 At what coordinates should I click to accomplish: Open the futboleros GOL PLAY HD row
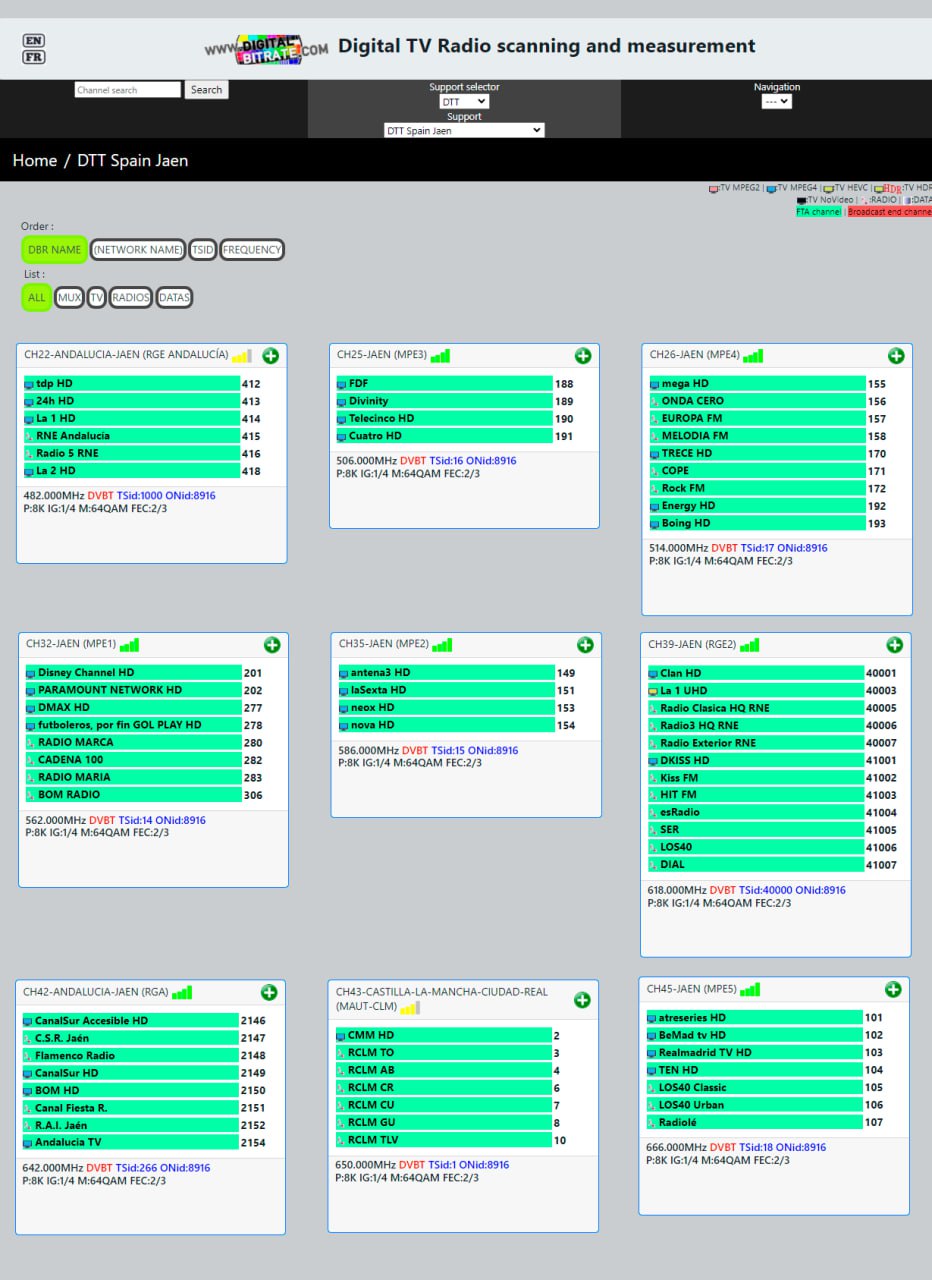(x=133, y=725)
